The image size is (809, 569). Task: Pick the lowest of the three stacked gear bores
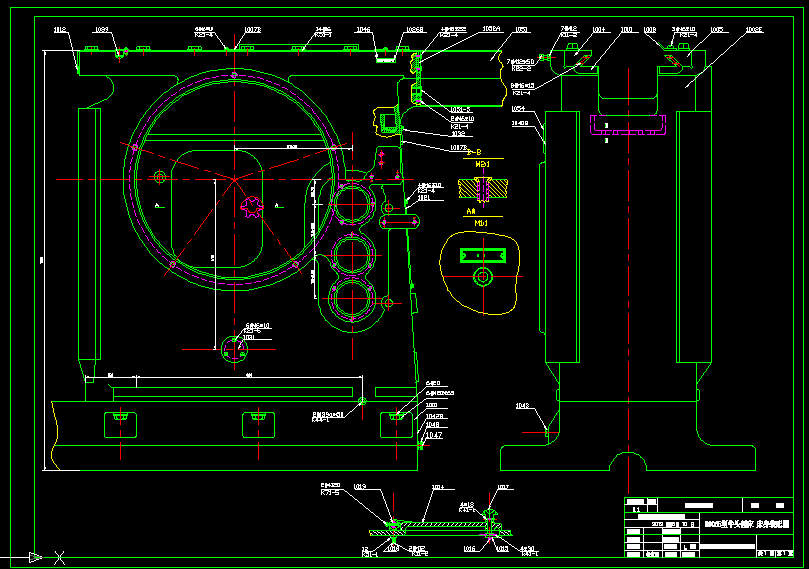[x=352, y=299]
